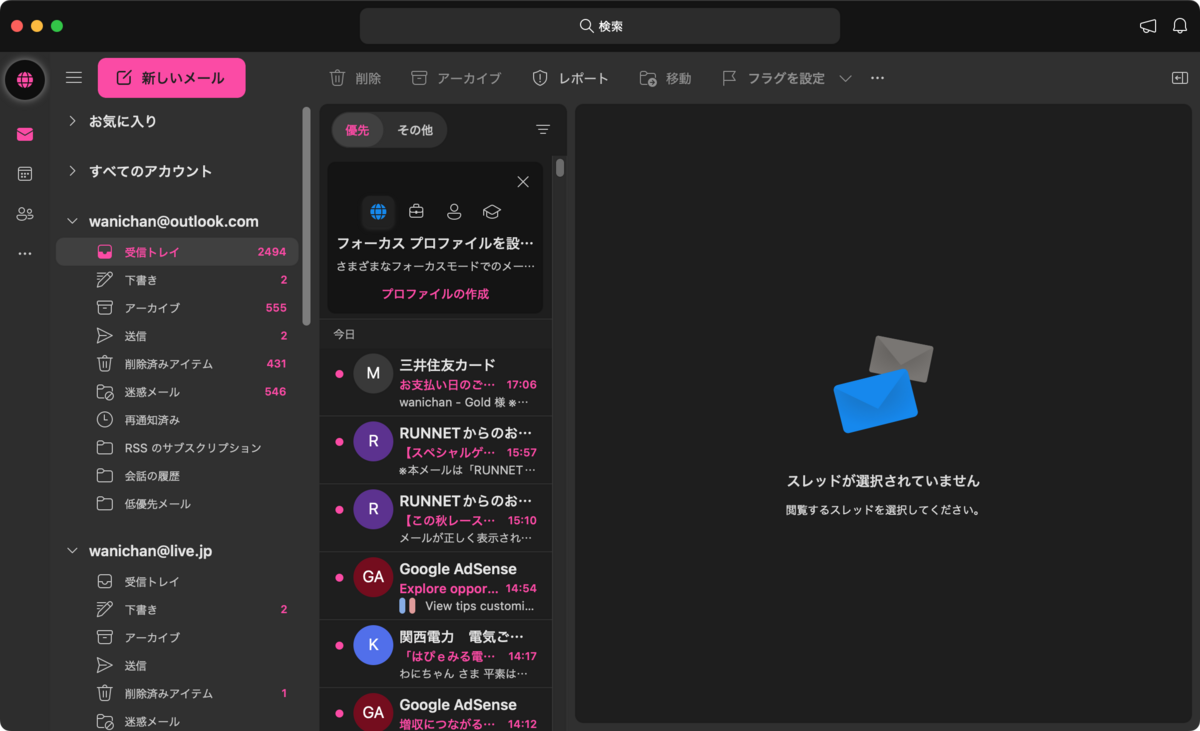Click the search field 検索
Screen dimensions: 1200x731
[600, 26]
